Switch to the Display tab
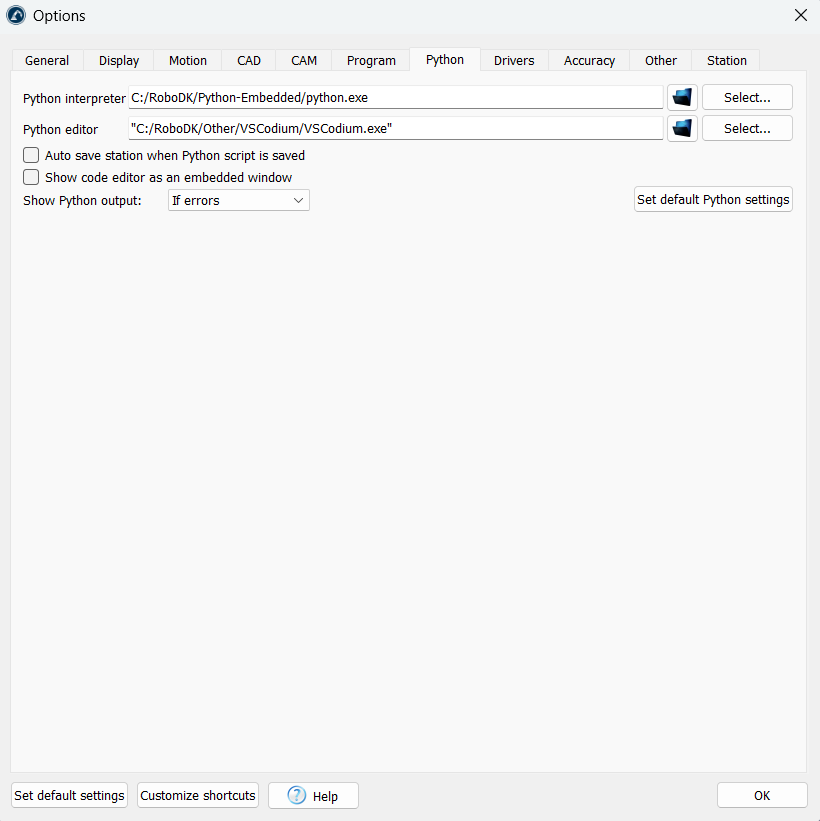This screenshot has width=820, height=821. point(119,60)
